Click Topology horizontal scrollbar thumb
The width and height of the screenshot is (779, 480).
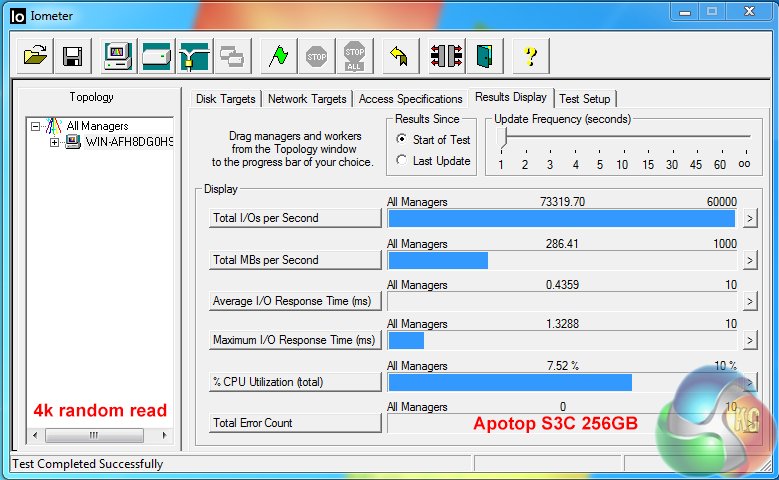click(x=94, y=436)
